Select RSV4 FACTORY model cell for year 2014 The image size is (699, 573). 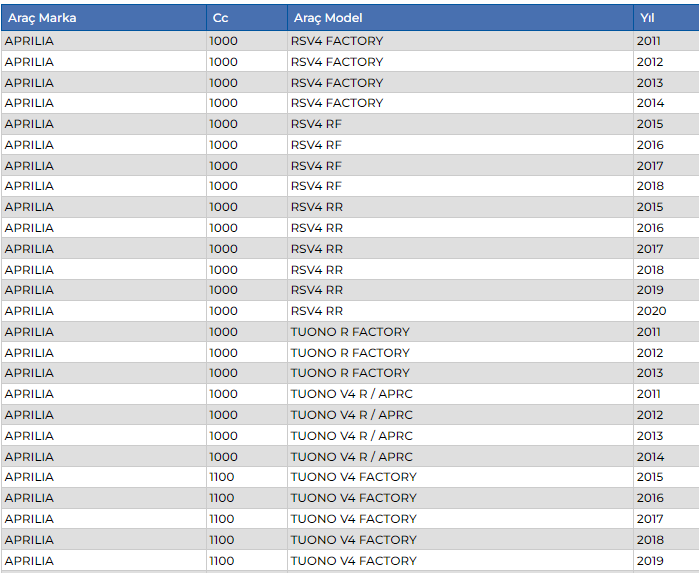pos(336,103)
